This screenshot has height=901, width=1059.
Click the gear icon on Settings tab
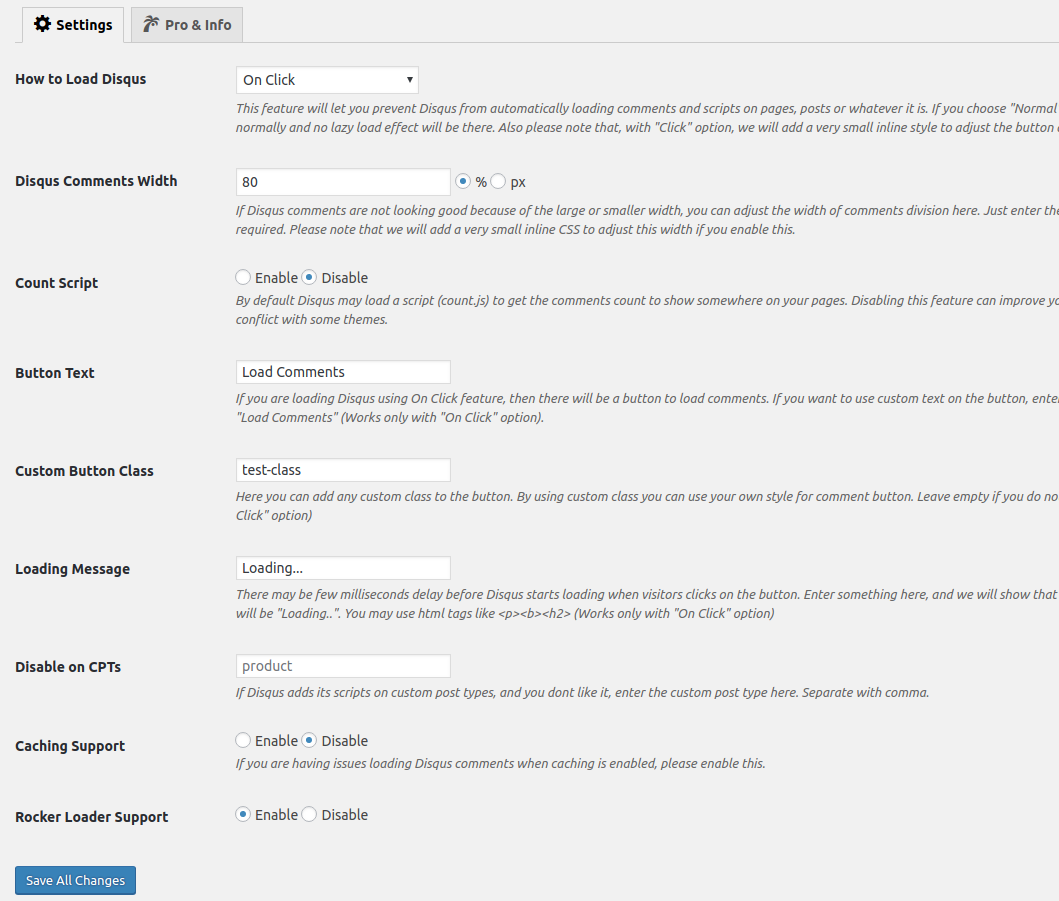(42, 24)
